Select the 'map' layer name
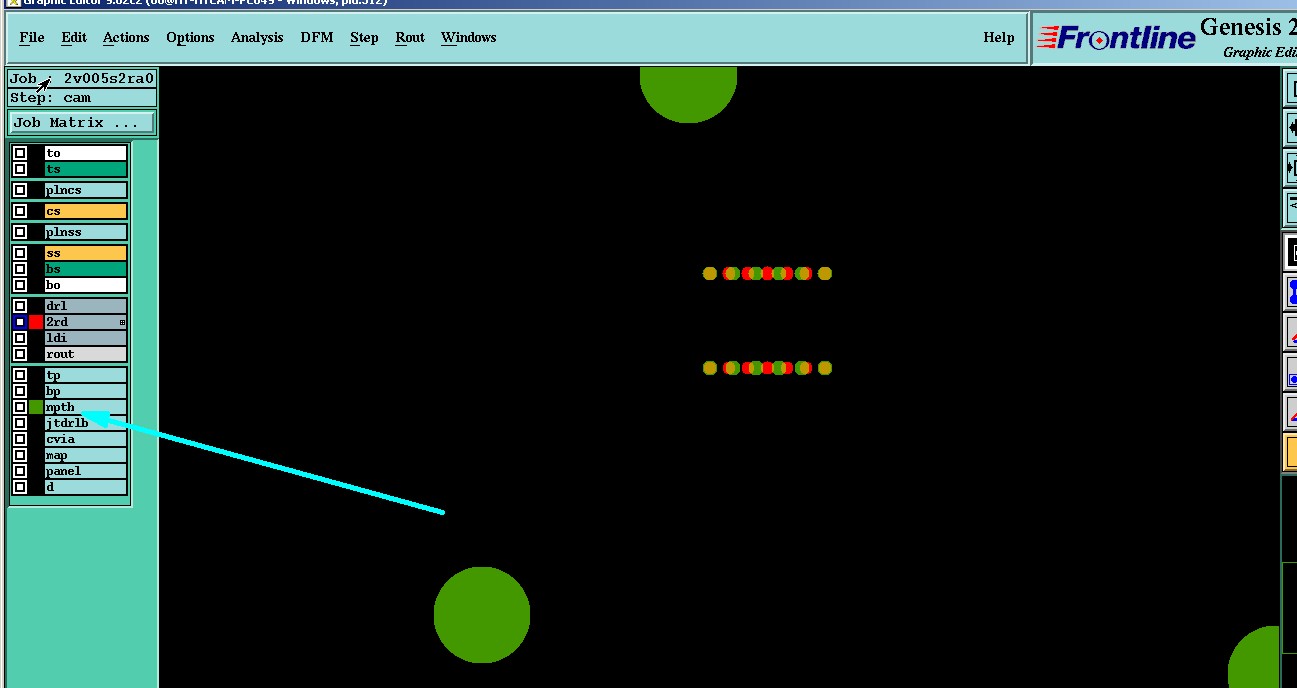This screenshot has height=688, width=1297. pos(86,455)
